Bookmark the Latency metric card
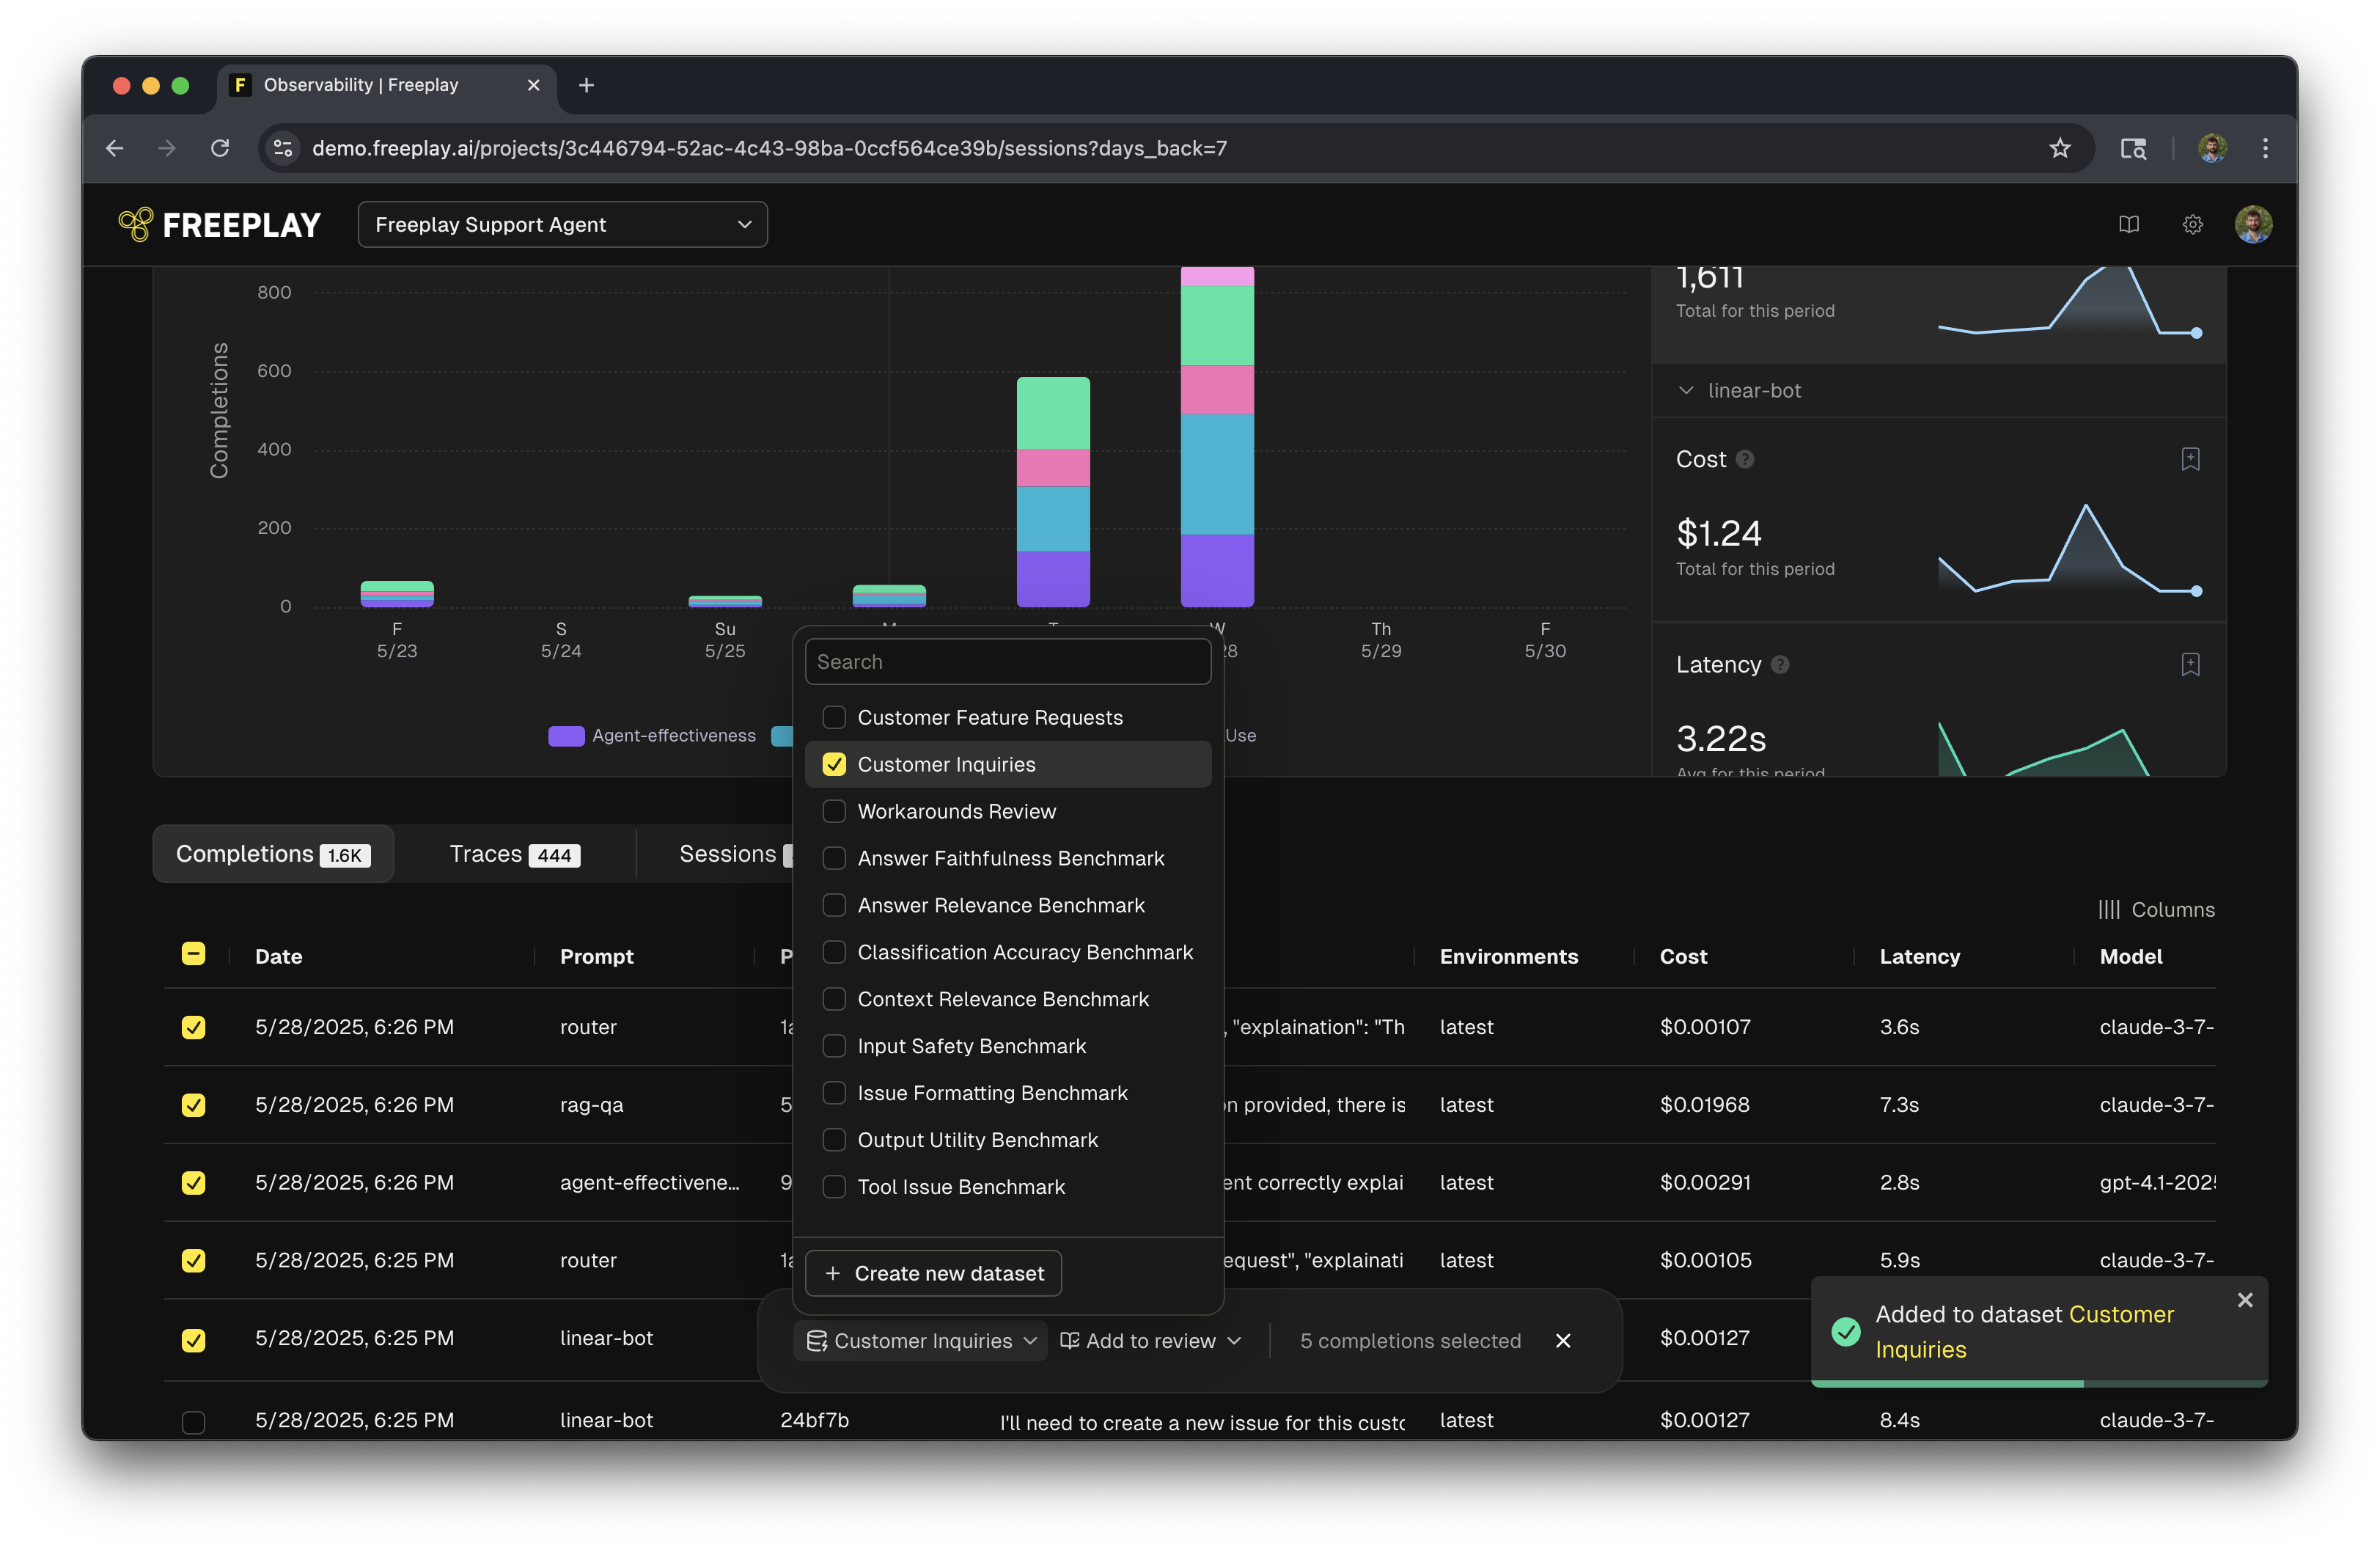The image size is (2380, 1549). 2190,664
